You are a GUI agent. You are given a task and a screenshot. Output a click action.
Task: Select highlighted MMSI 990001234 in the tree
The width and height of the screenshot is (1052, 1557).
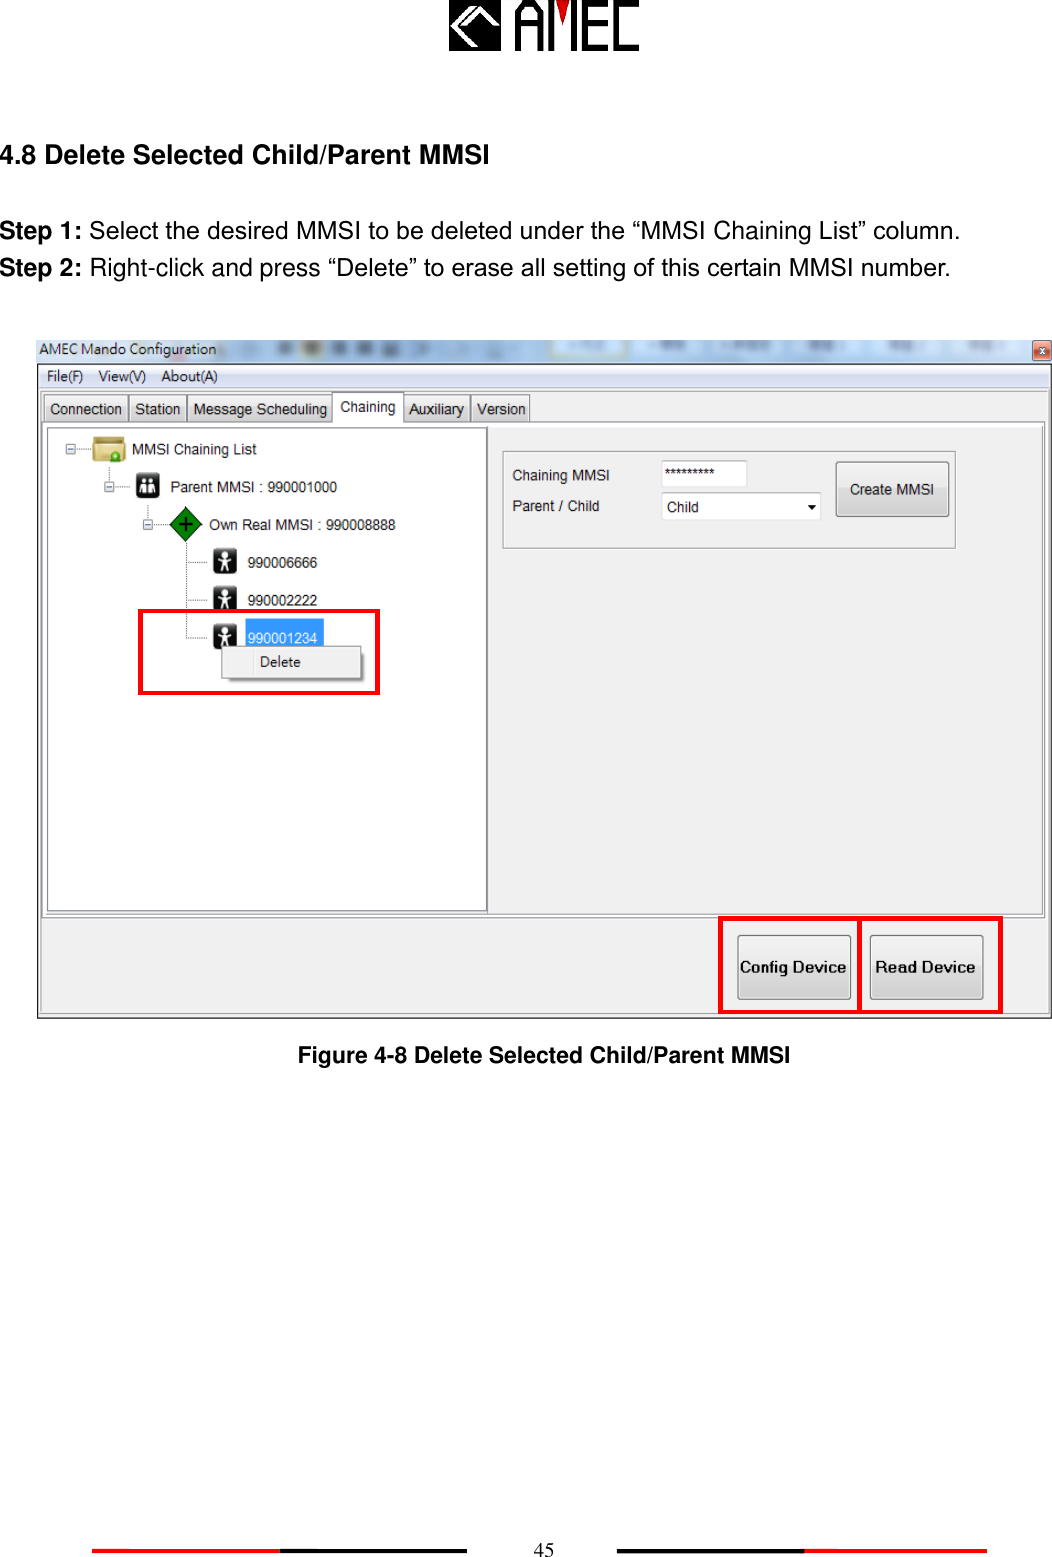pyautogui.click(x=284, y=635)
